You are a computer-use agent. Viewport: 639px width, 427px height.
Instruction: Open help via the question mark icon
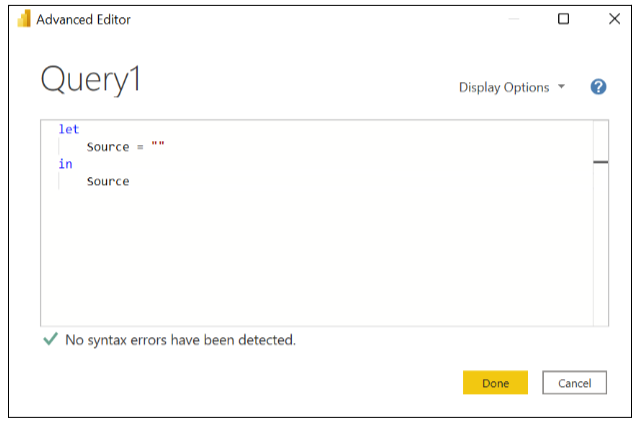click(x=598, y=87)
